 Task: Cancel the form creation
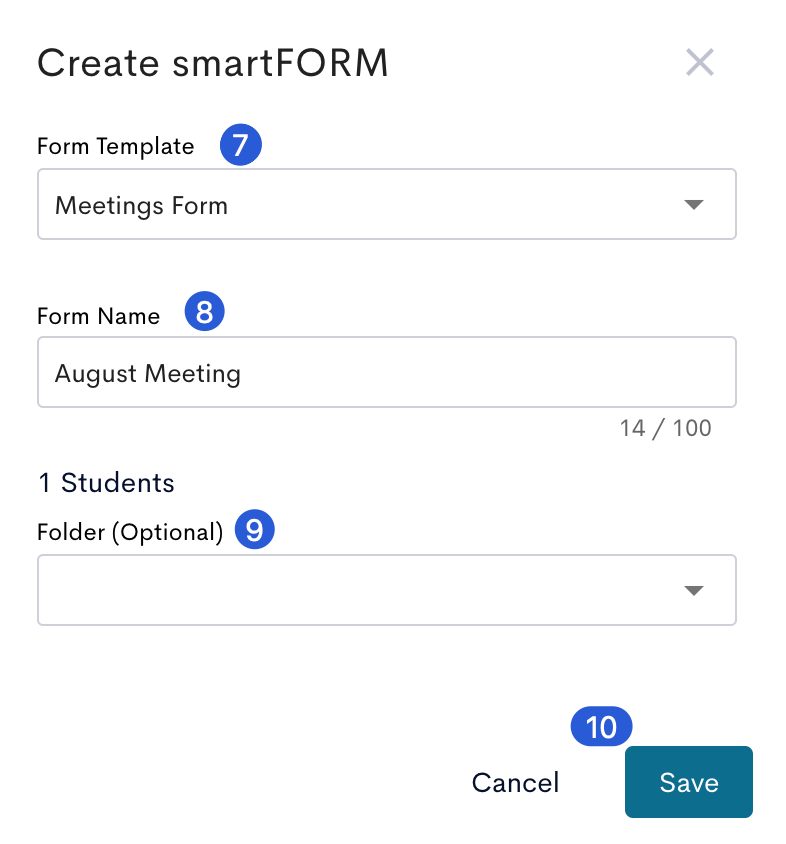click(x=515, y=782)
